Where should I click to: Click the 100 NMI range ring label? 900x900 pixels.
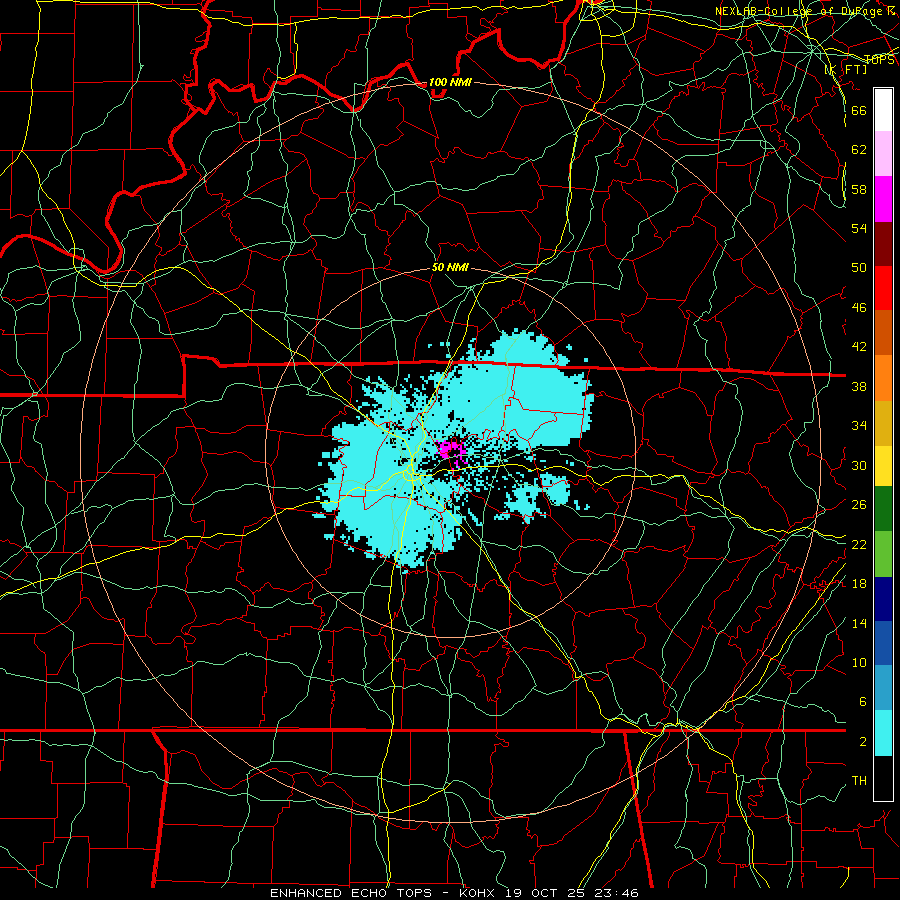click(450, 82)
